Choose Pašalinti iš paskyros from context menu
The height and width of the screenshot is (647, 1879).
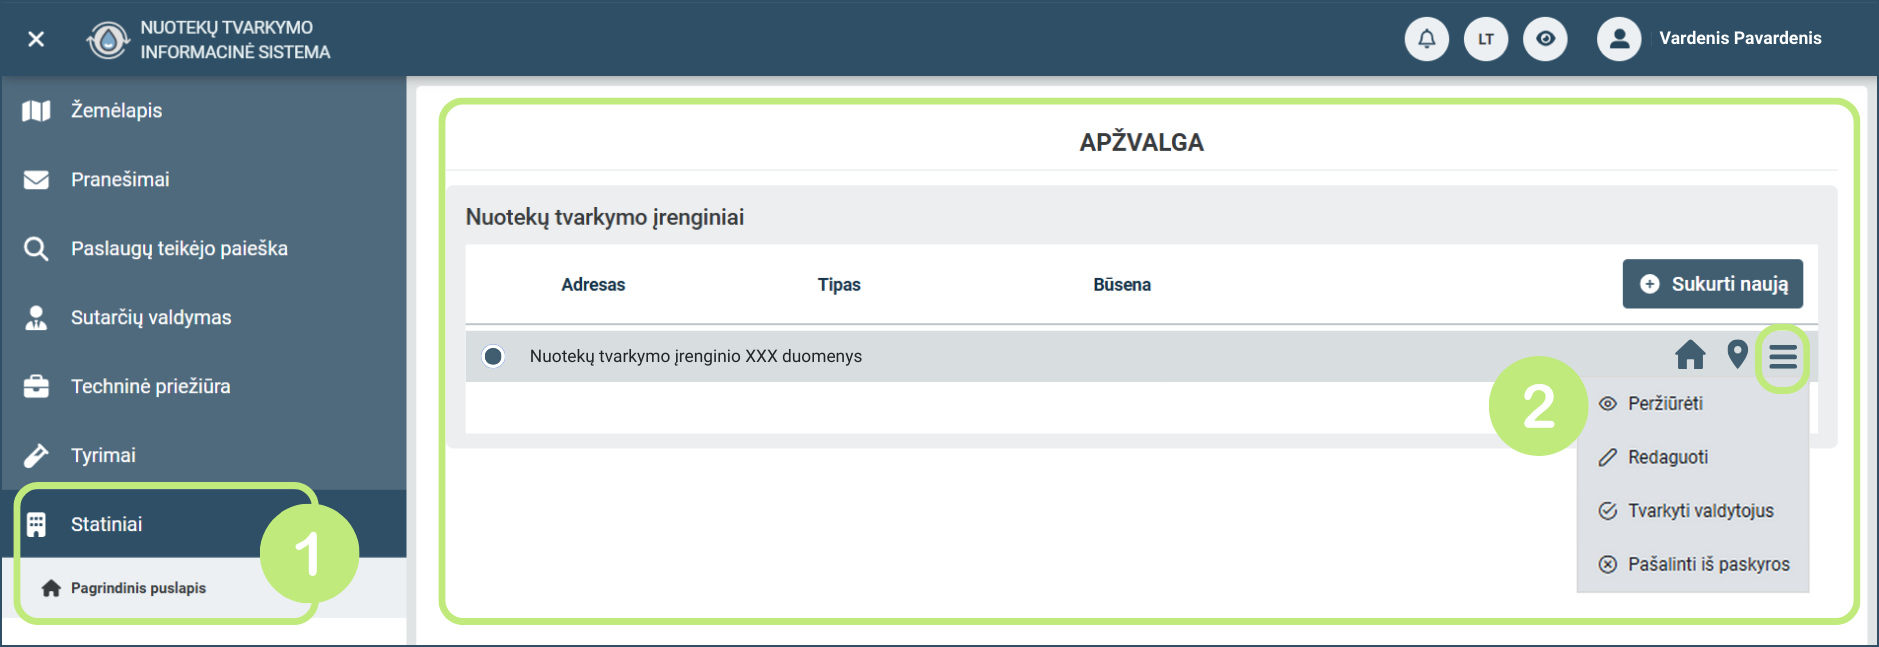point(1693,565)
